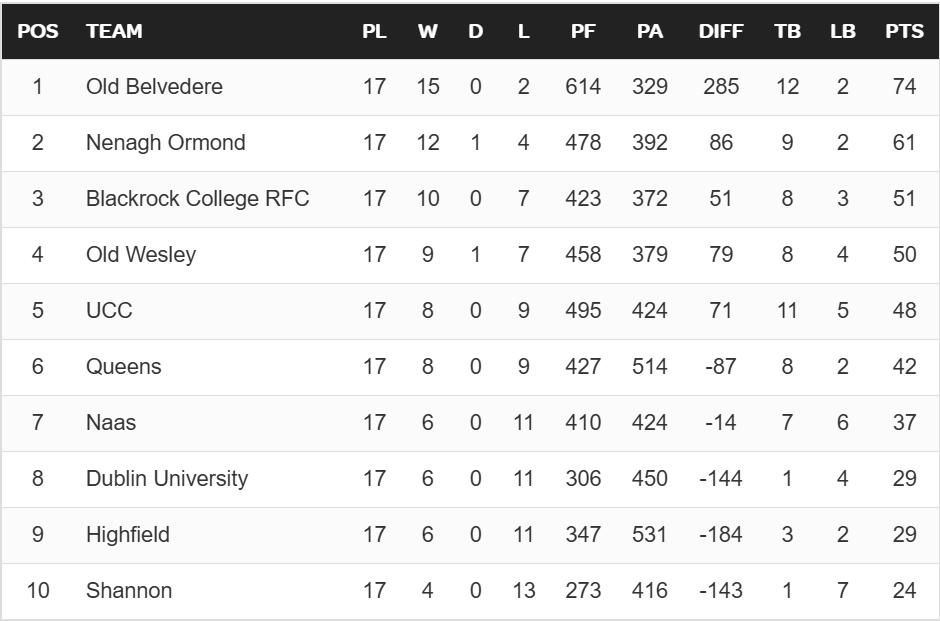
Task: Click the TEAM column header
Action: (x=114, y=31)
